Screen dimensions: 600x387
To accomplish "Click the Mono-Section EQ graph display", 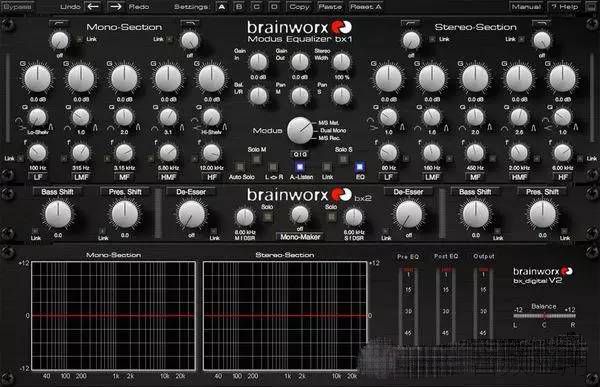I will tap(113, 316).
